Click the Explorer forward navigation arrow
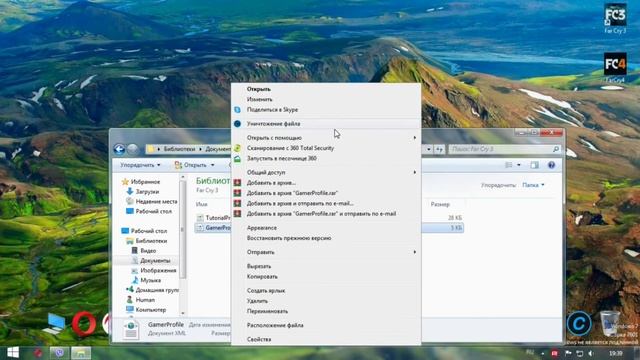The image size is (640, 360). (133, 149)
